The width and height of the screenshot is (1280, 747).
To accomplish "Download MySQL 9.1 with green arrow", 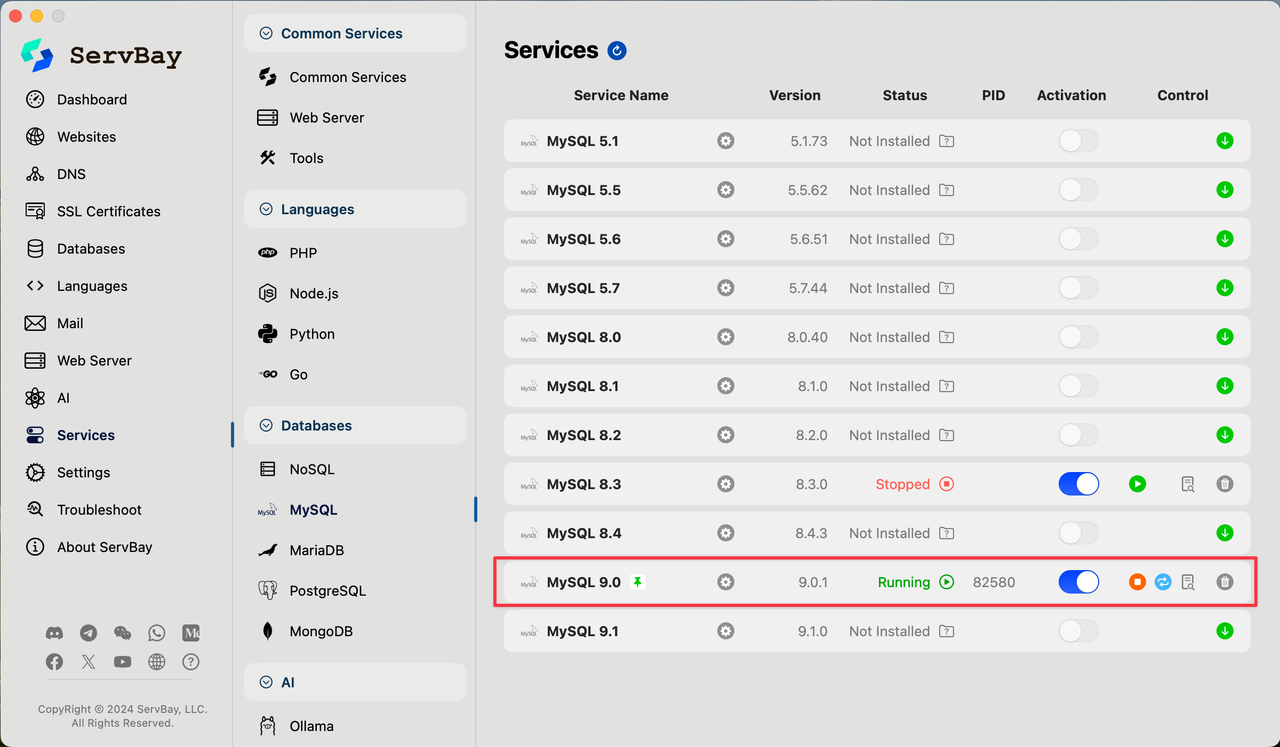I will click(x=1225, y=631).
